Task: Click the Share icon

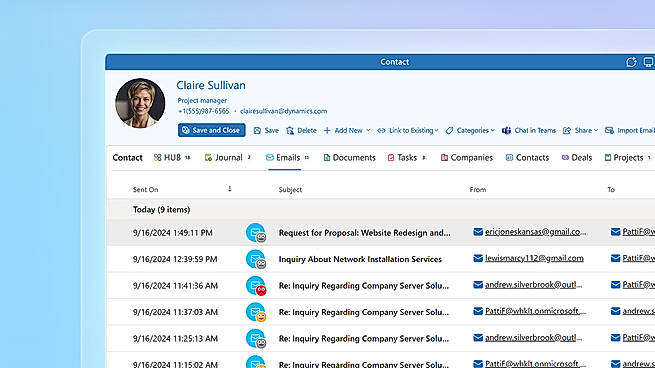Action: [x=567, y=131]
